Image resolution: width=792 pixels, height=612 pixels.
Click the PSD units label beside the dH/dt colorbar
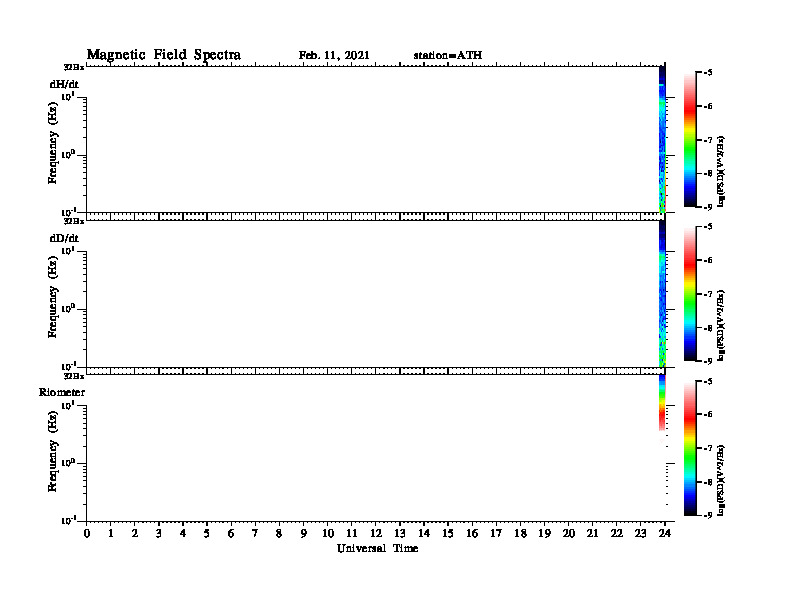(x=721, y=171)
